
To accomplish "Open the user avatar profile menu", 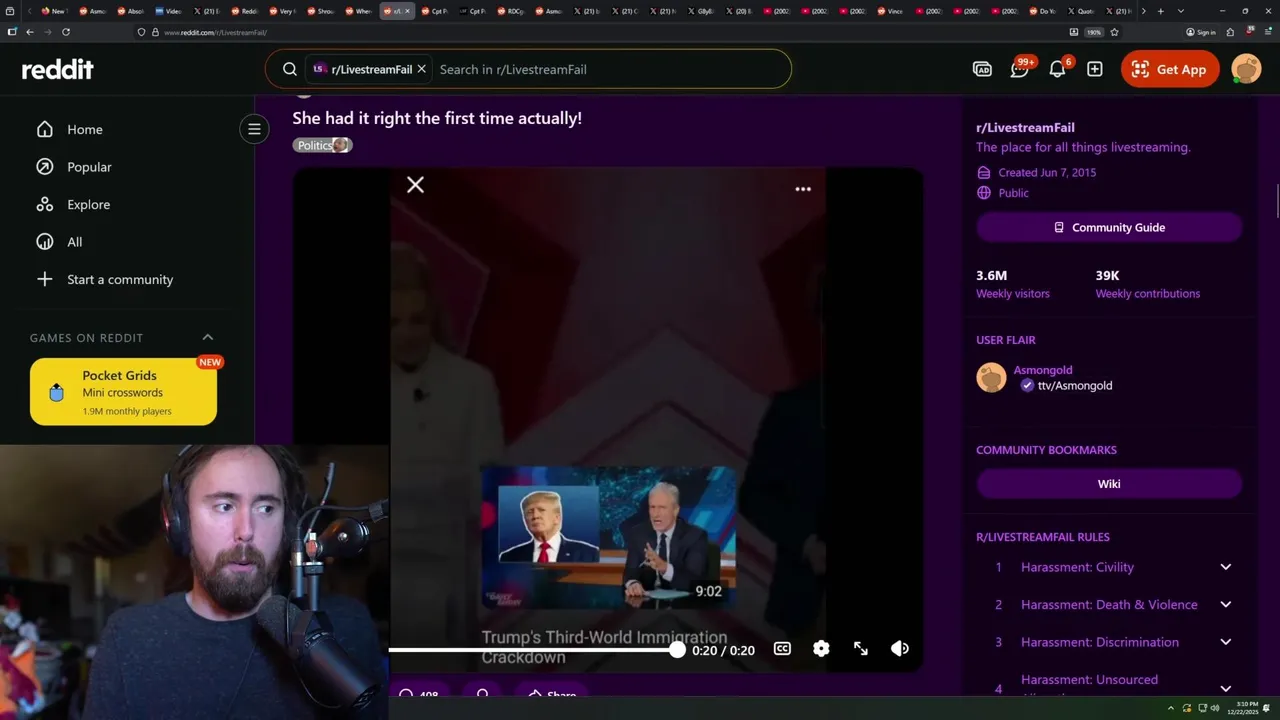I will 1246,69.
